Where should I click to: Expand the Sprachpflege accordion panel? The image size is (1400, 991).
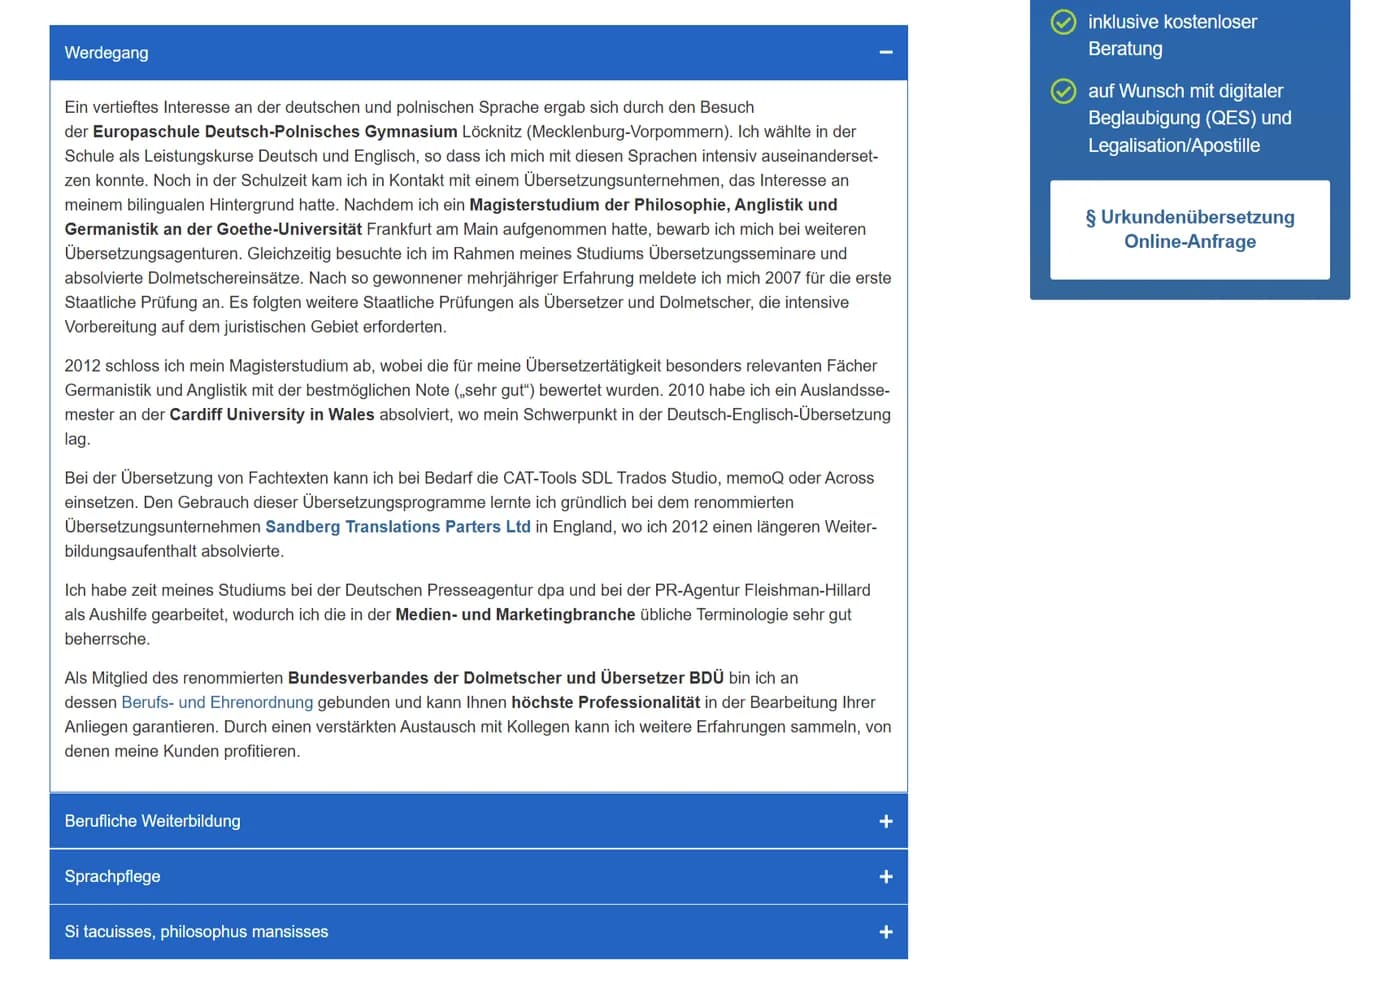point(479,877)
